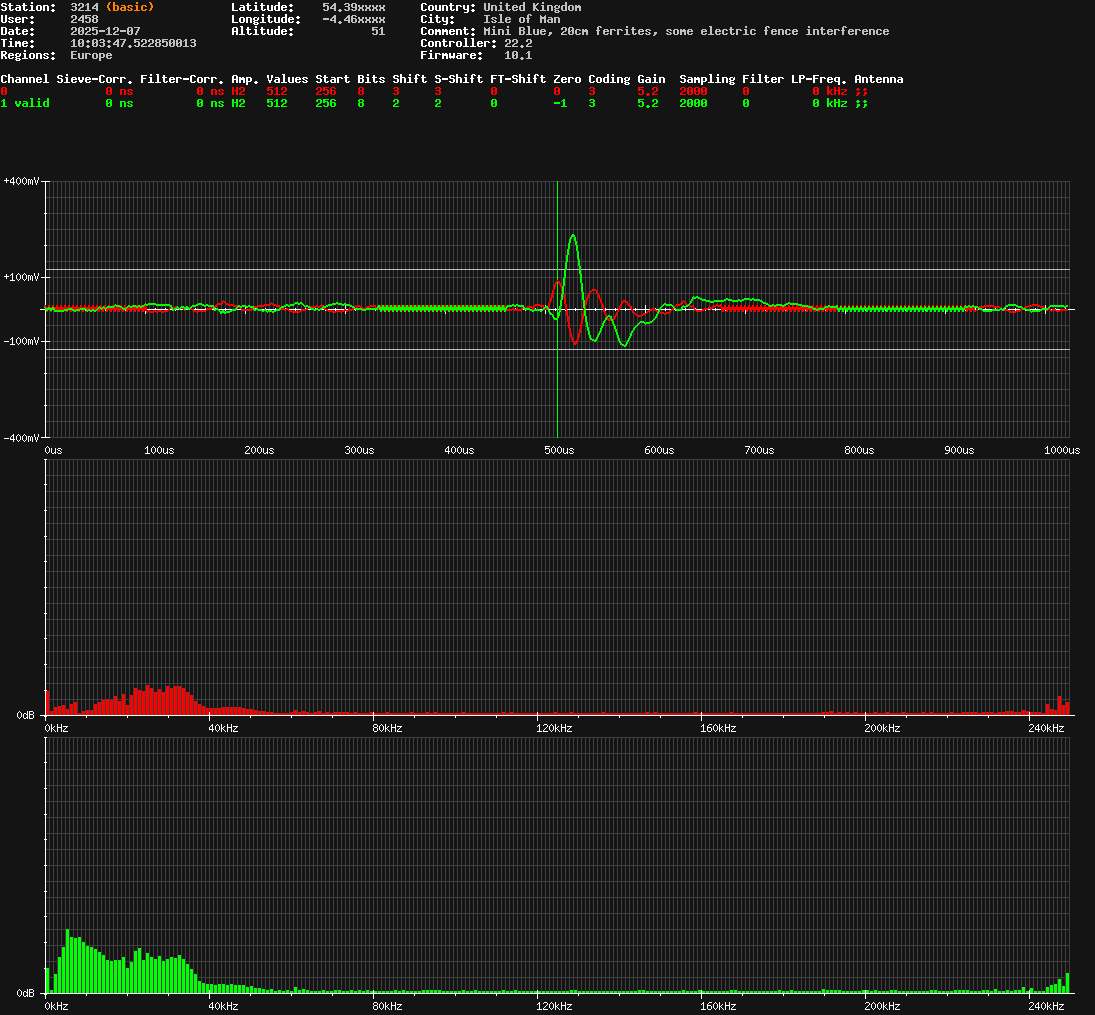Screen dimensions: 1095x1015
Task: Click the station number 3214
Action: click(84, 7)
